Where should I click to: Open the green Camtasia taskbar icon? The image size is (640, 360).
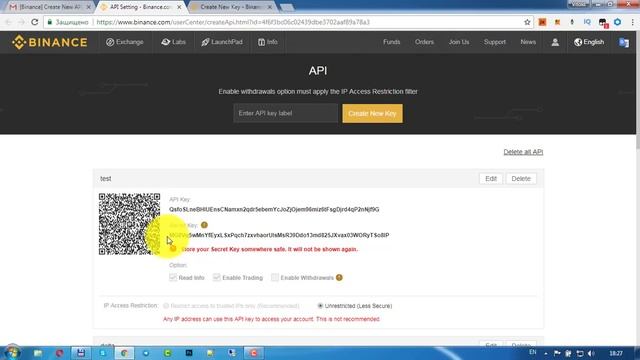coord(167,353)
